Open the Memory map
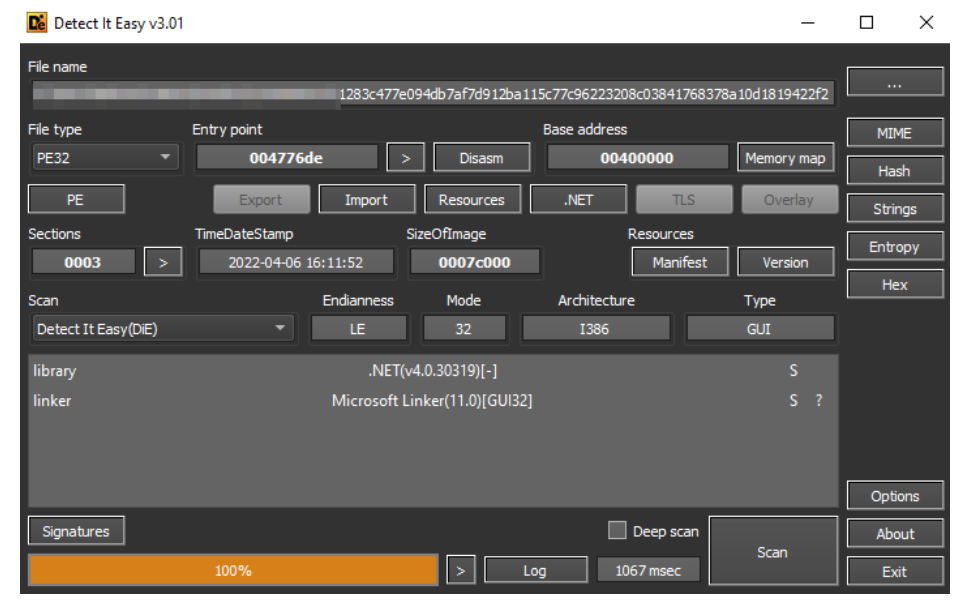The image size is (961, 601). (x=786, y=158)
